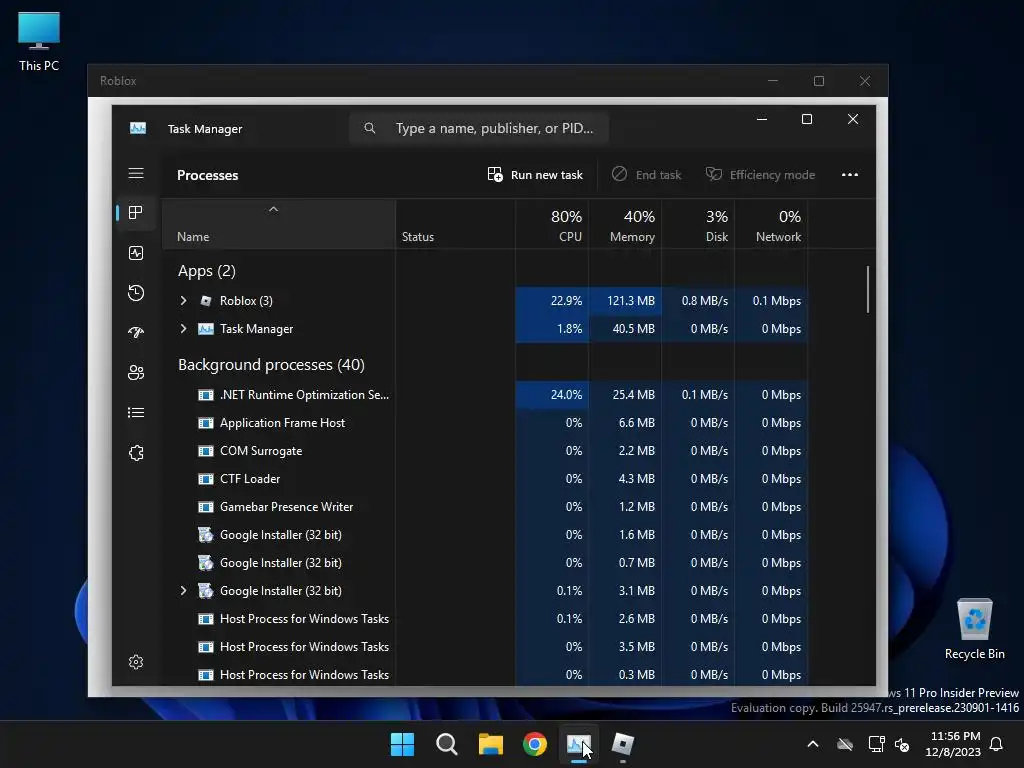This screenshot has height=768, width=1024.
Task: Open Google Chrome from the taskbar
Action: 535,744
